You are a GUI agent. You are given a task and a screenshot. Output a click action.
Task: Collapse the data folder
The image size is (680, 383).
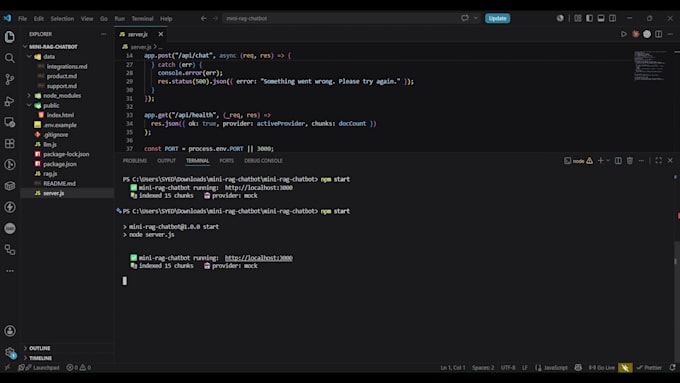[29, 56]
